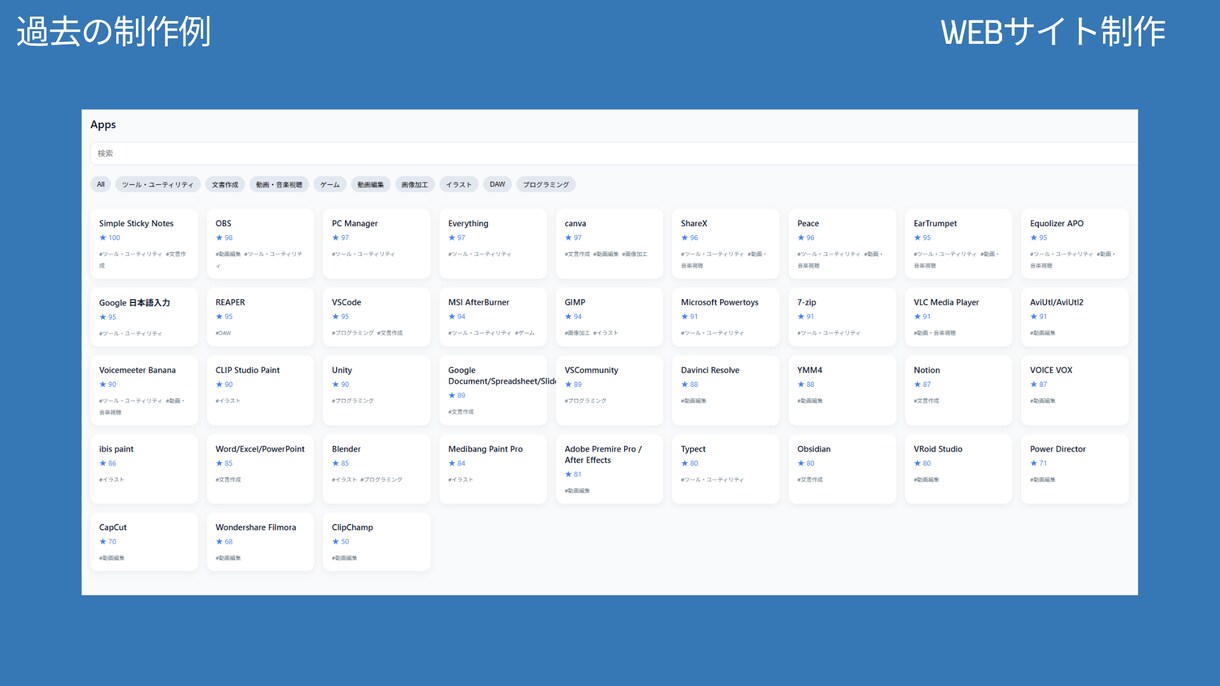Click the star icon on Simple Sticky Notes card
Viewport: 1220px width, 686px height.
pos(103,238)
